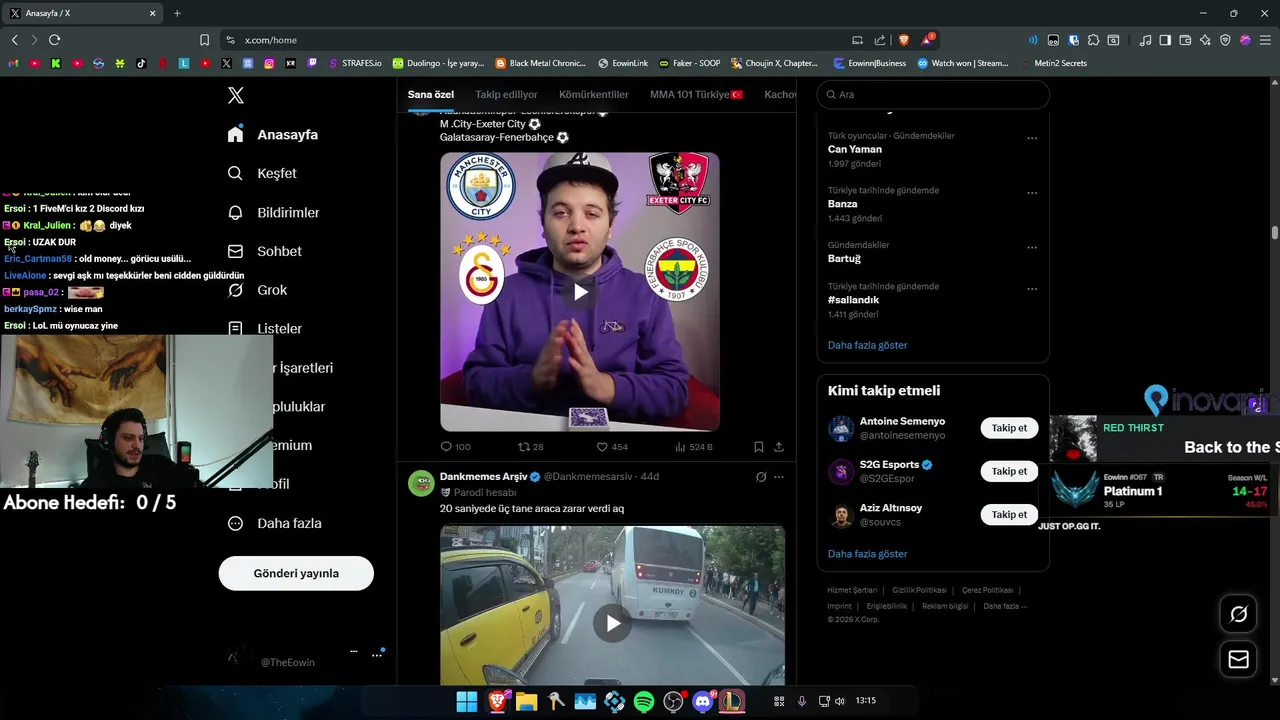Open Grok icon on Dankmemes Arşiv post

761,477
